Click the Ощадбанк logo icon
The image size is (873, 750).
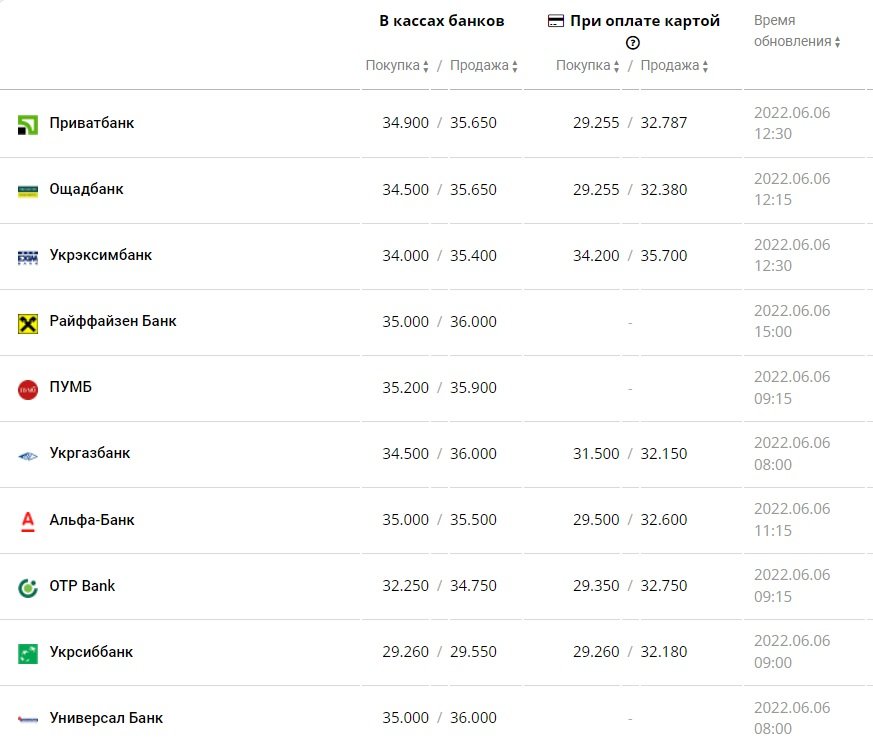click(28, 190)
